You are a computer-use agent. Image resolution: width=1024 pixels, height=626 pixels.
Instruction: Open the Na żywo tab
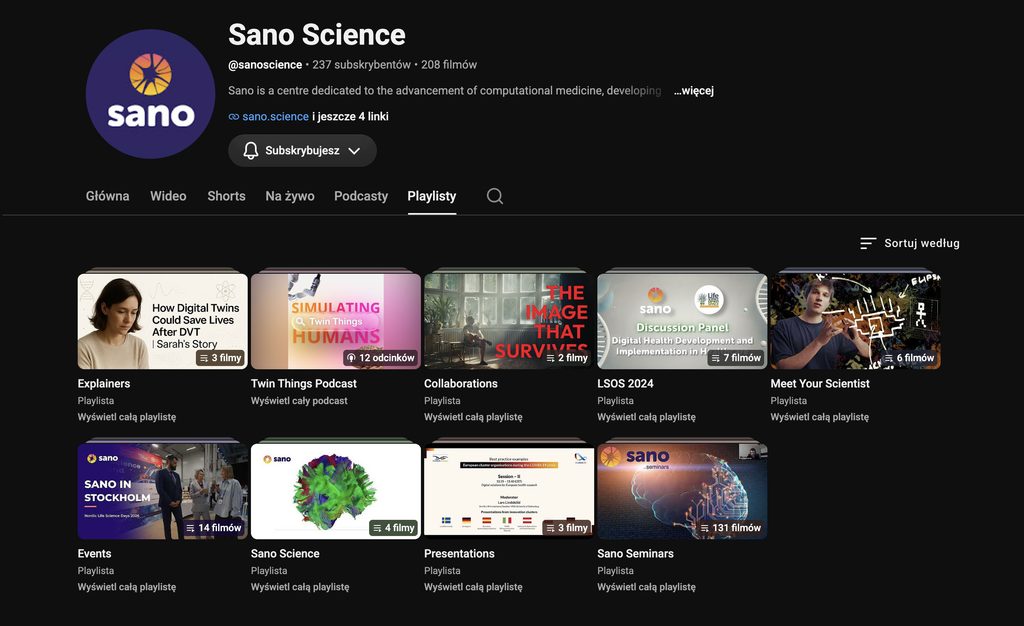[x=290, y=196]
